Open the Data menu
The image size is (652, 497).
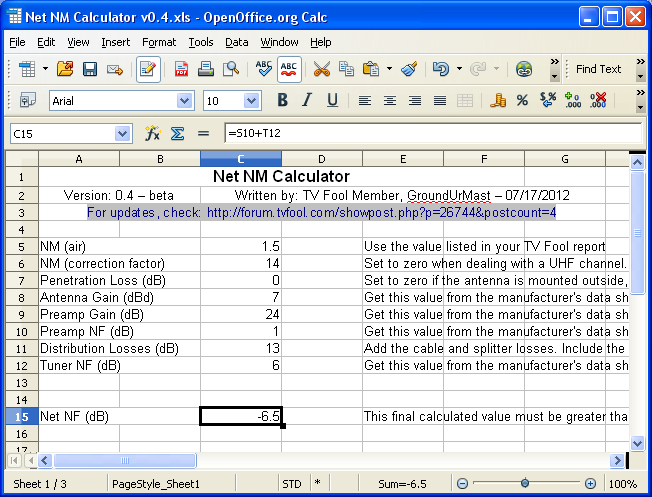[236, 42]
